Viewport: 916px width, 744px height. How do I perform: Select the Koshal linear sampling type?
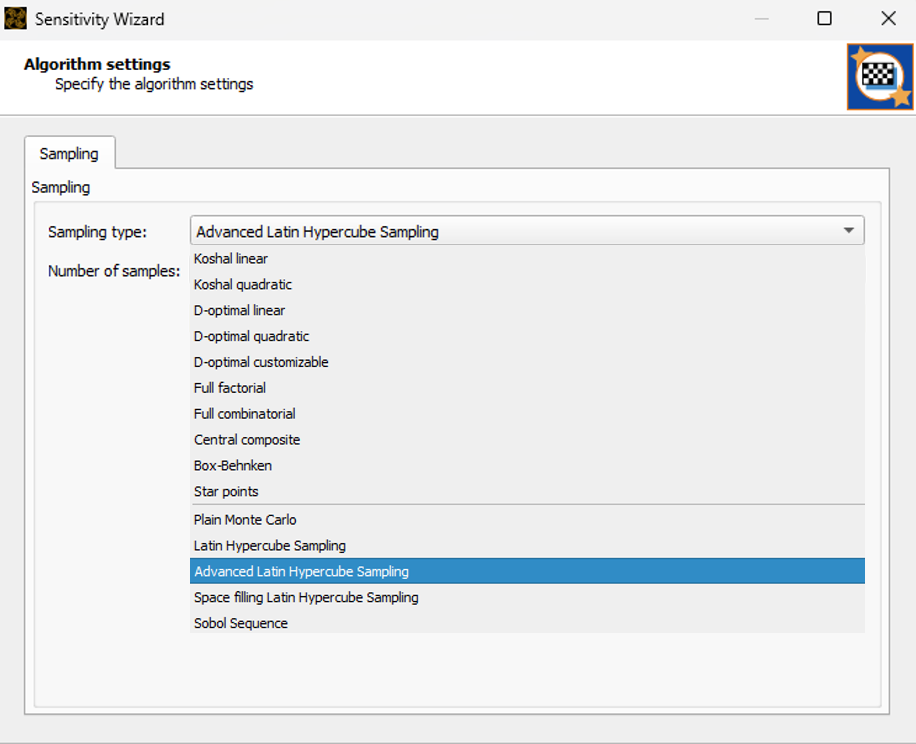click(232, 258)
